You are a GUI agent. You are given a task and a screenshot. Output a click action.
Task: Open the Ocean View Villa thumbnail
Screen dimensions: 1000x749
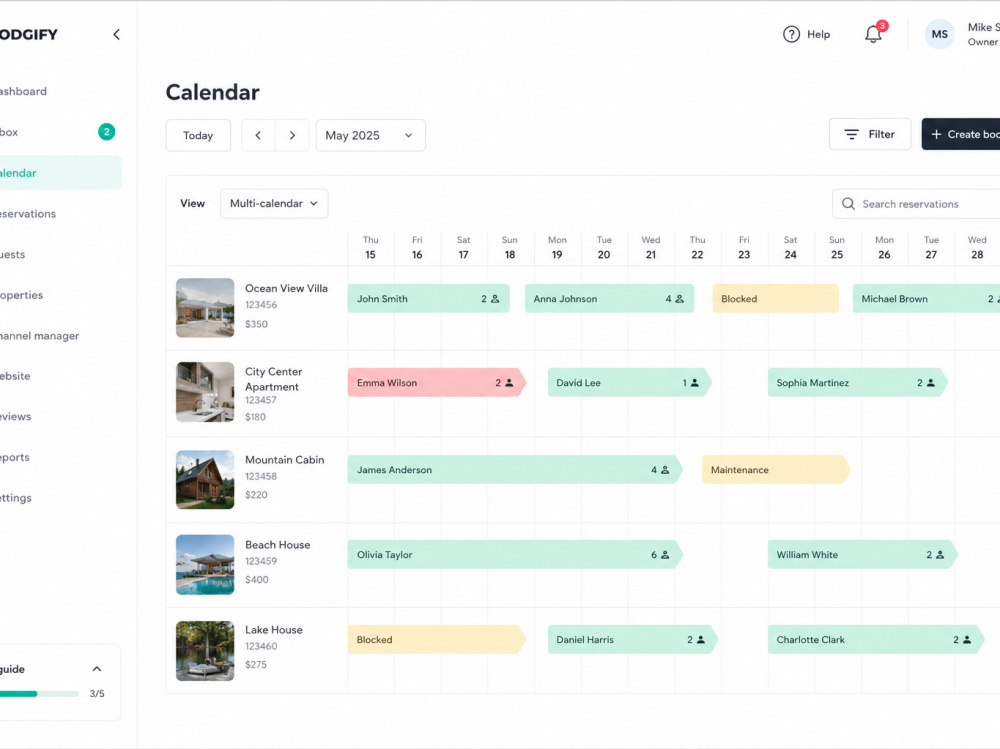tap(205, 308)
